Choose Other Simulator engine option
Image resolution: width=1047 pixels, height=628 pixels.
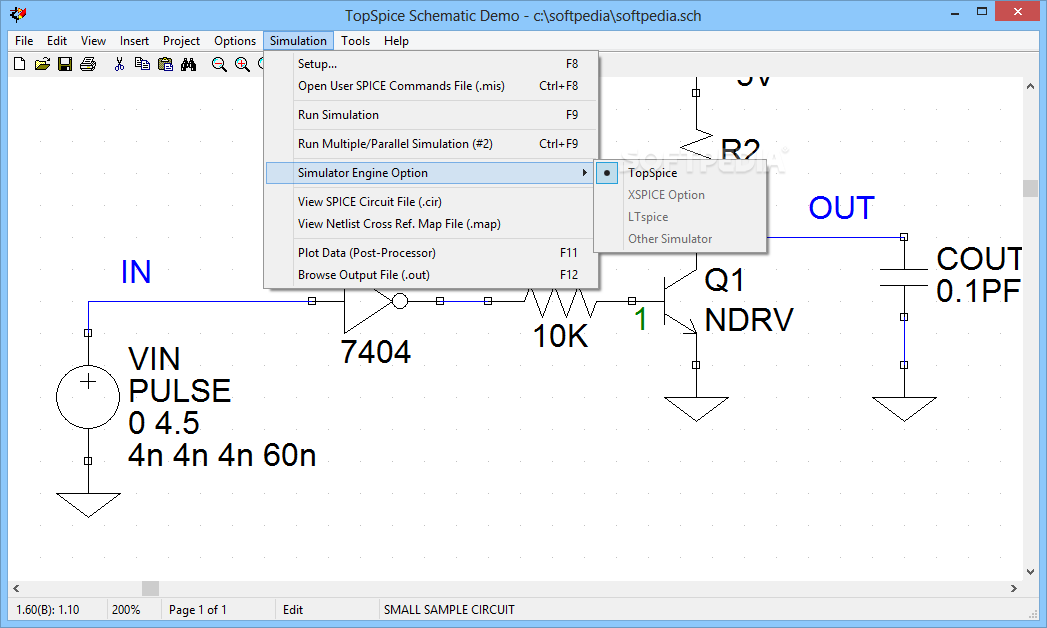coord(680,239)
